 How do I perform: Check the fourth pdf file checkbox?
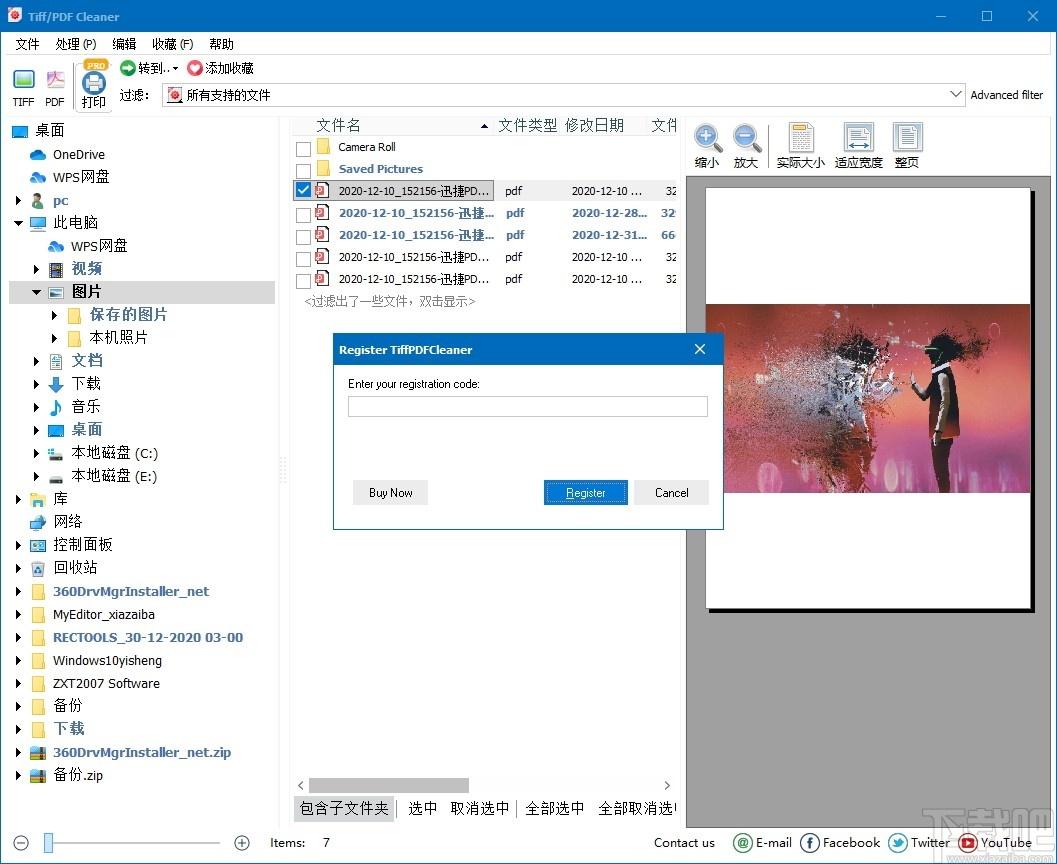coord(303,259)
